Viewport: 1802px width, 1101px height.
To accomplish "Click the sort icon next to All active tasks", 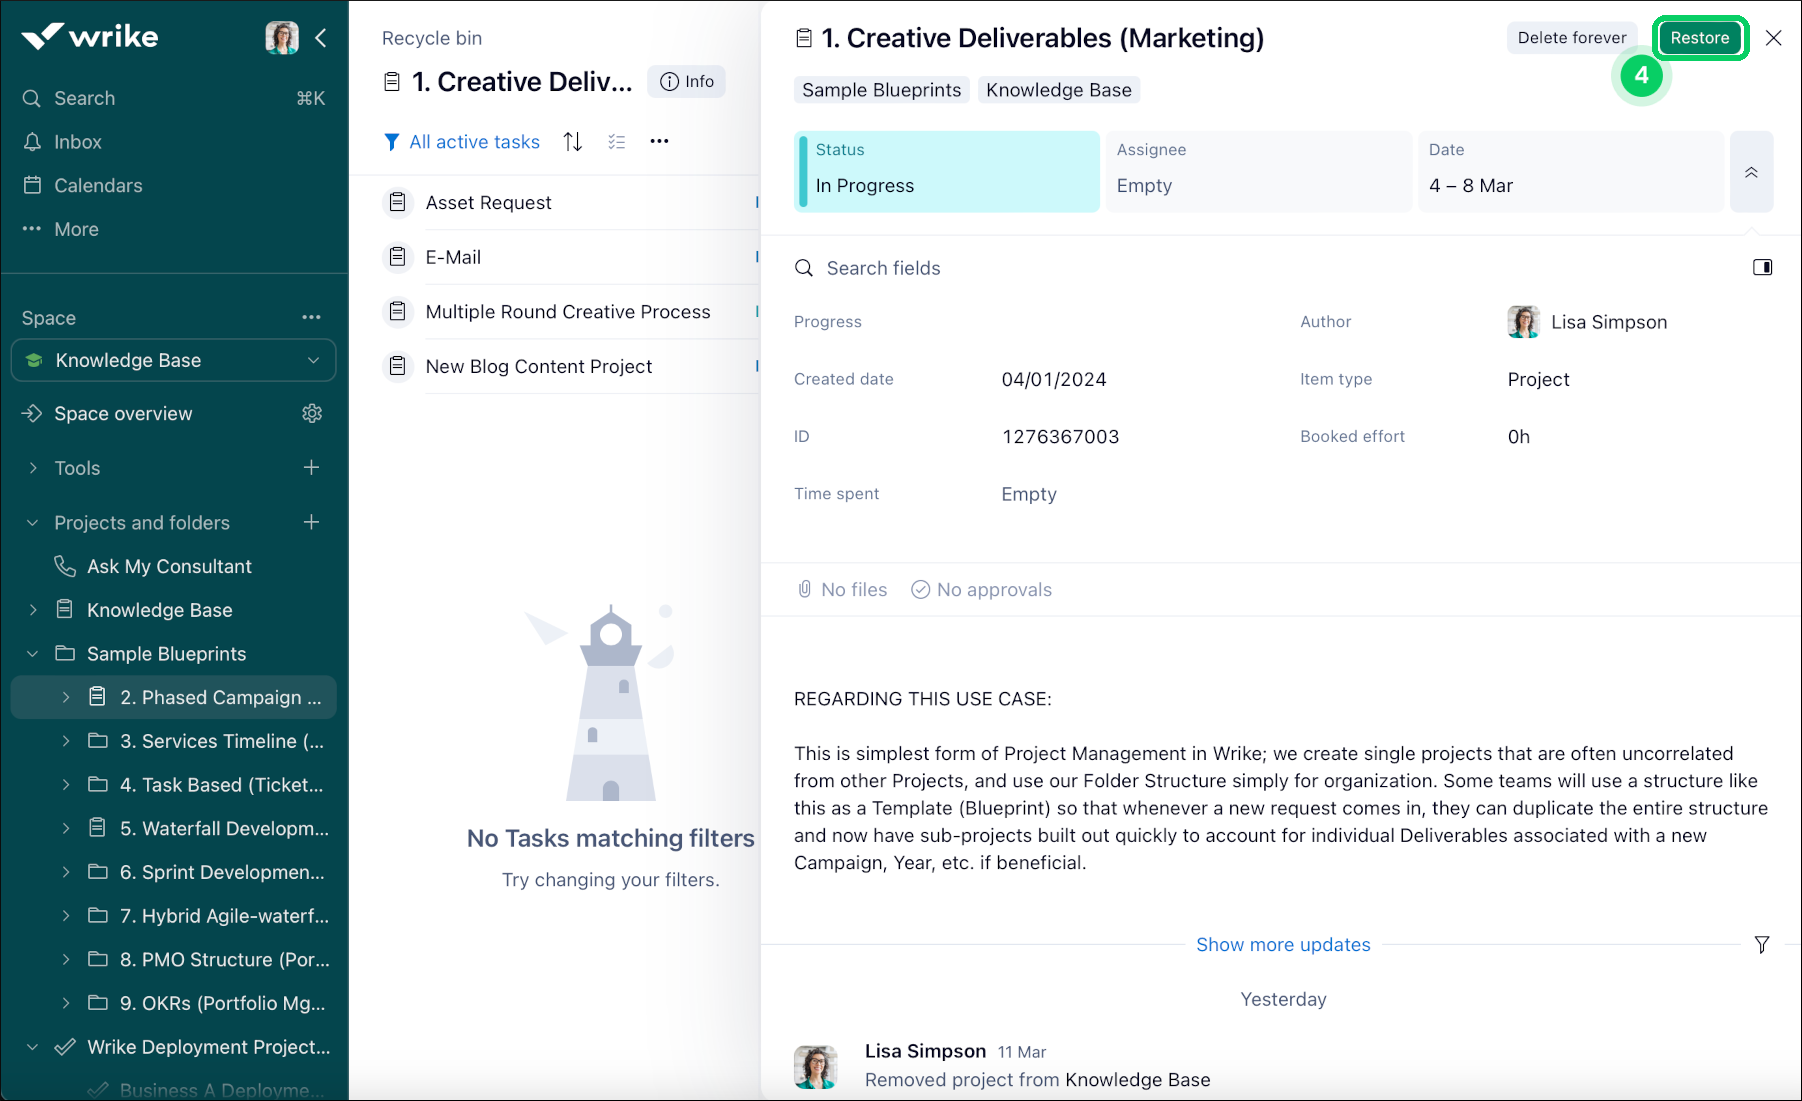I will (x=572, y=141).
